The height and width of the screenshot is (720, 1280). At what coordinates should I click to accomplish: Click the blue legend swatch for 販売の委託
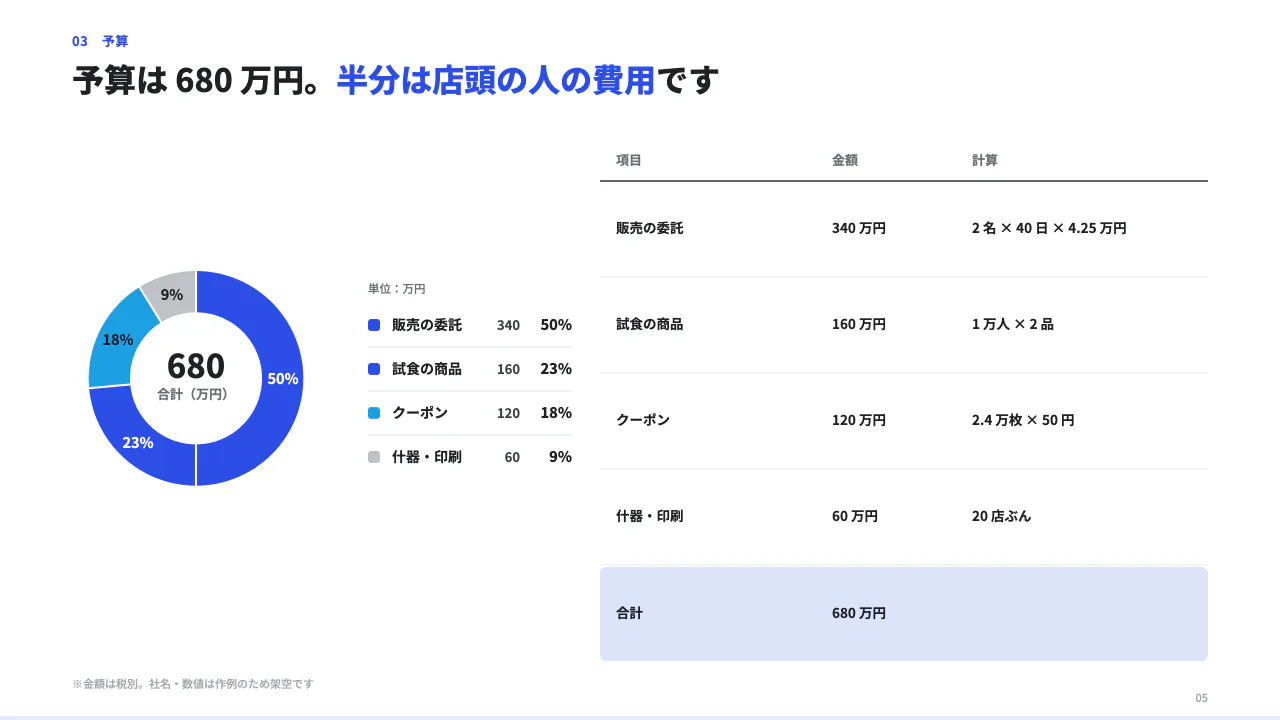pos(374,325)
